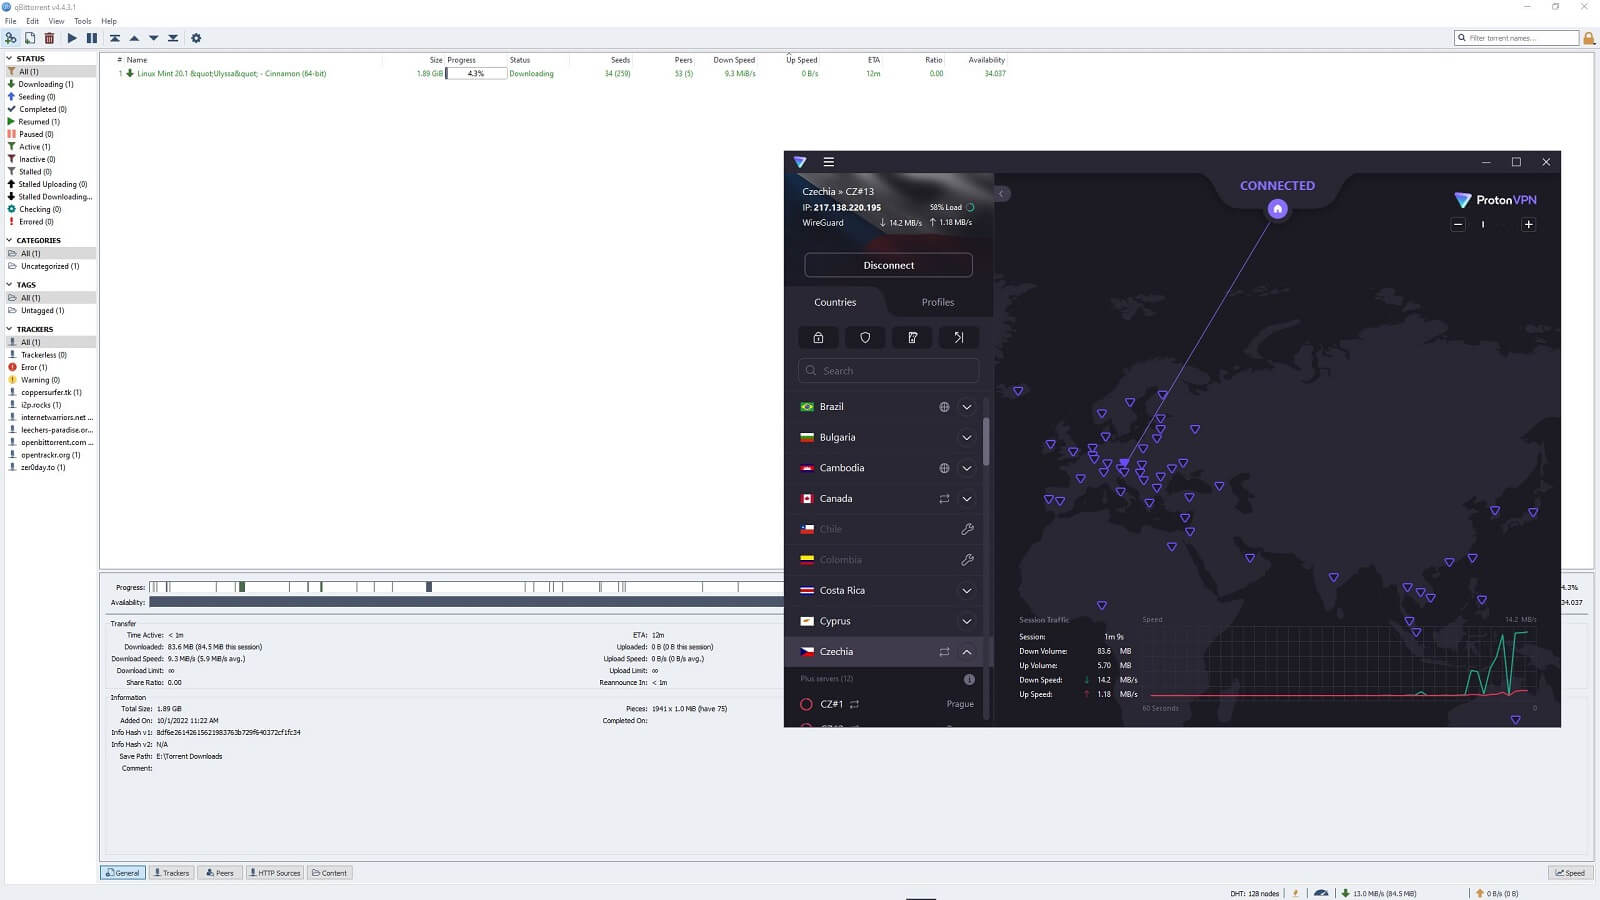Move torrent up in queue
This screenshot has width=1600, height=900.
(134, 38)
